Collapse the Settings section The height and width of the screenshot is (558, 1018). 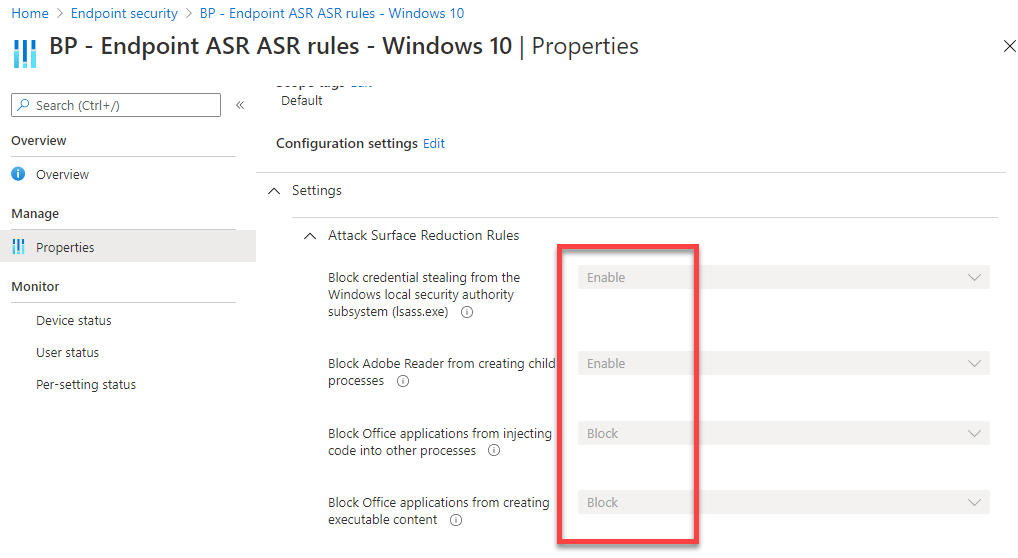pos(275,190)
